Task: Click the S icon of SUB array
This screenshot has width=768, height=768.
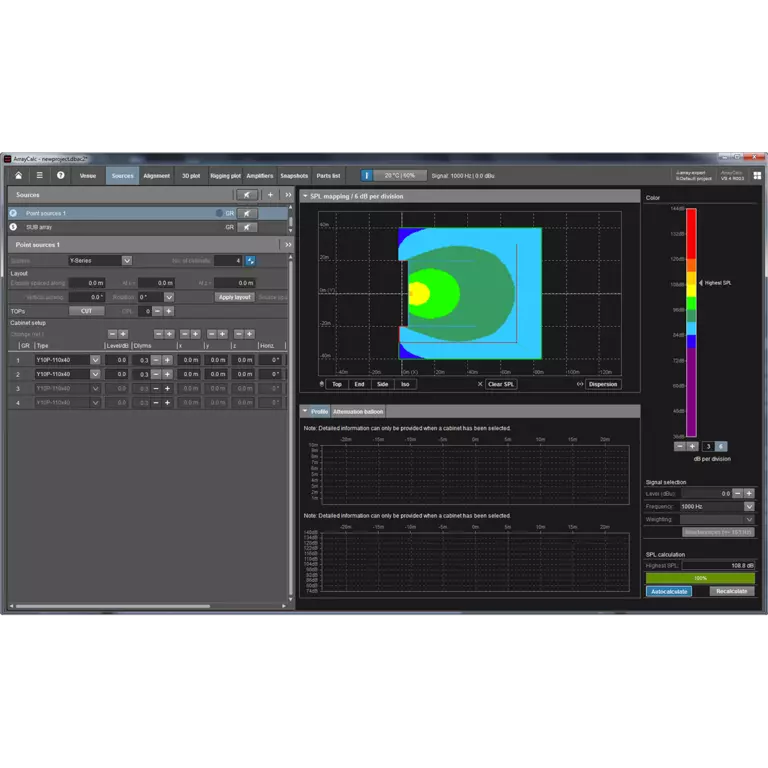Action: [13, 227]
